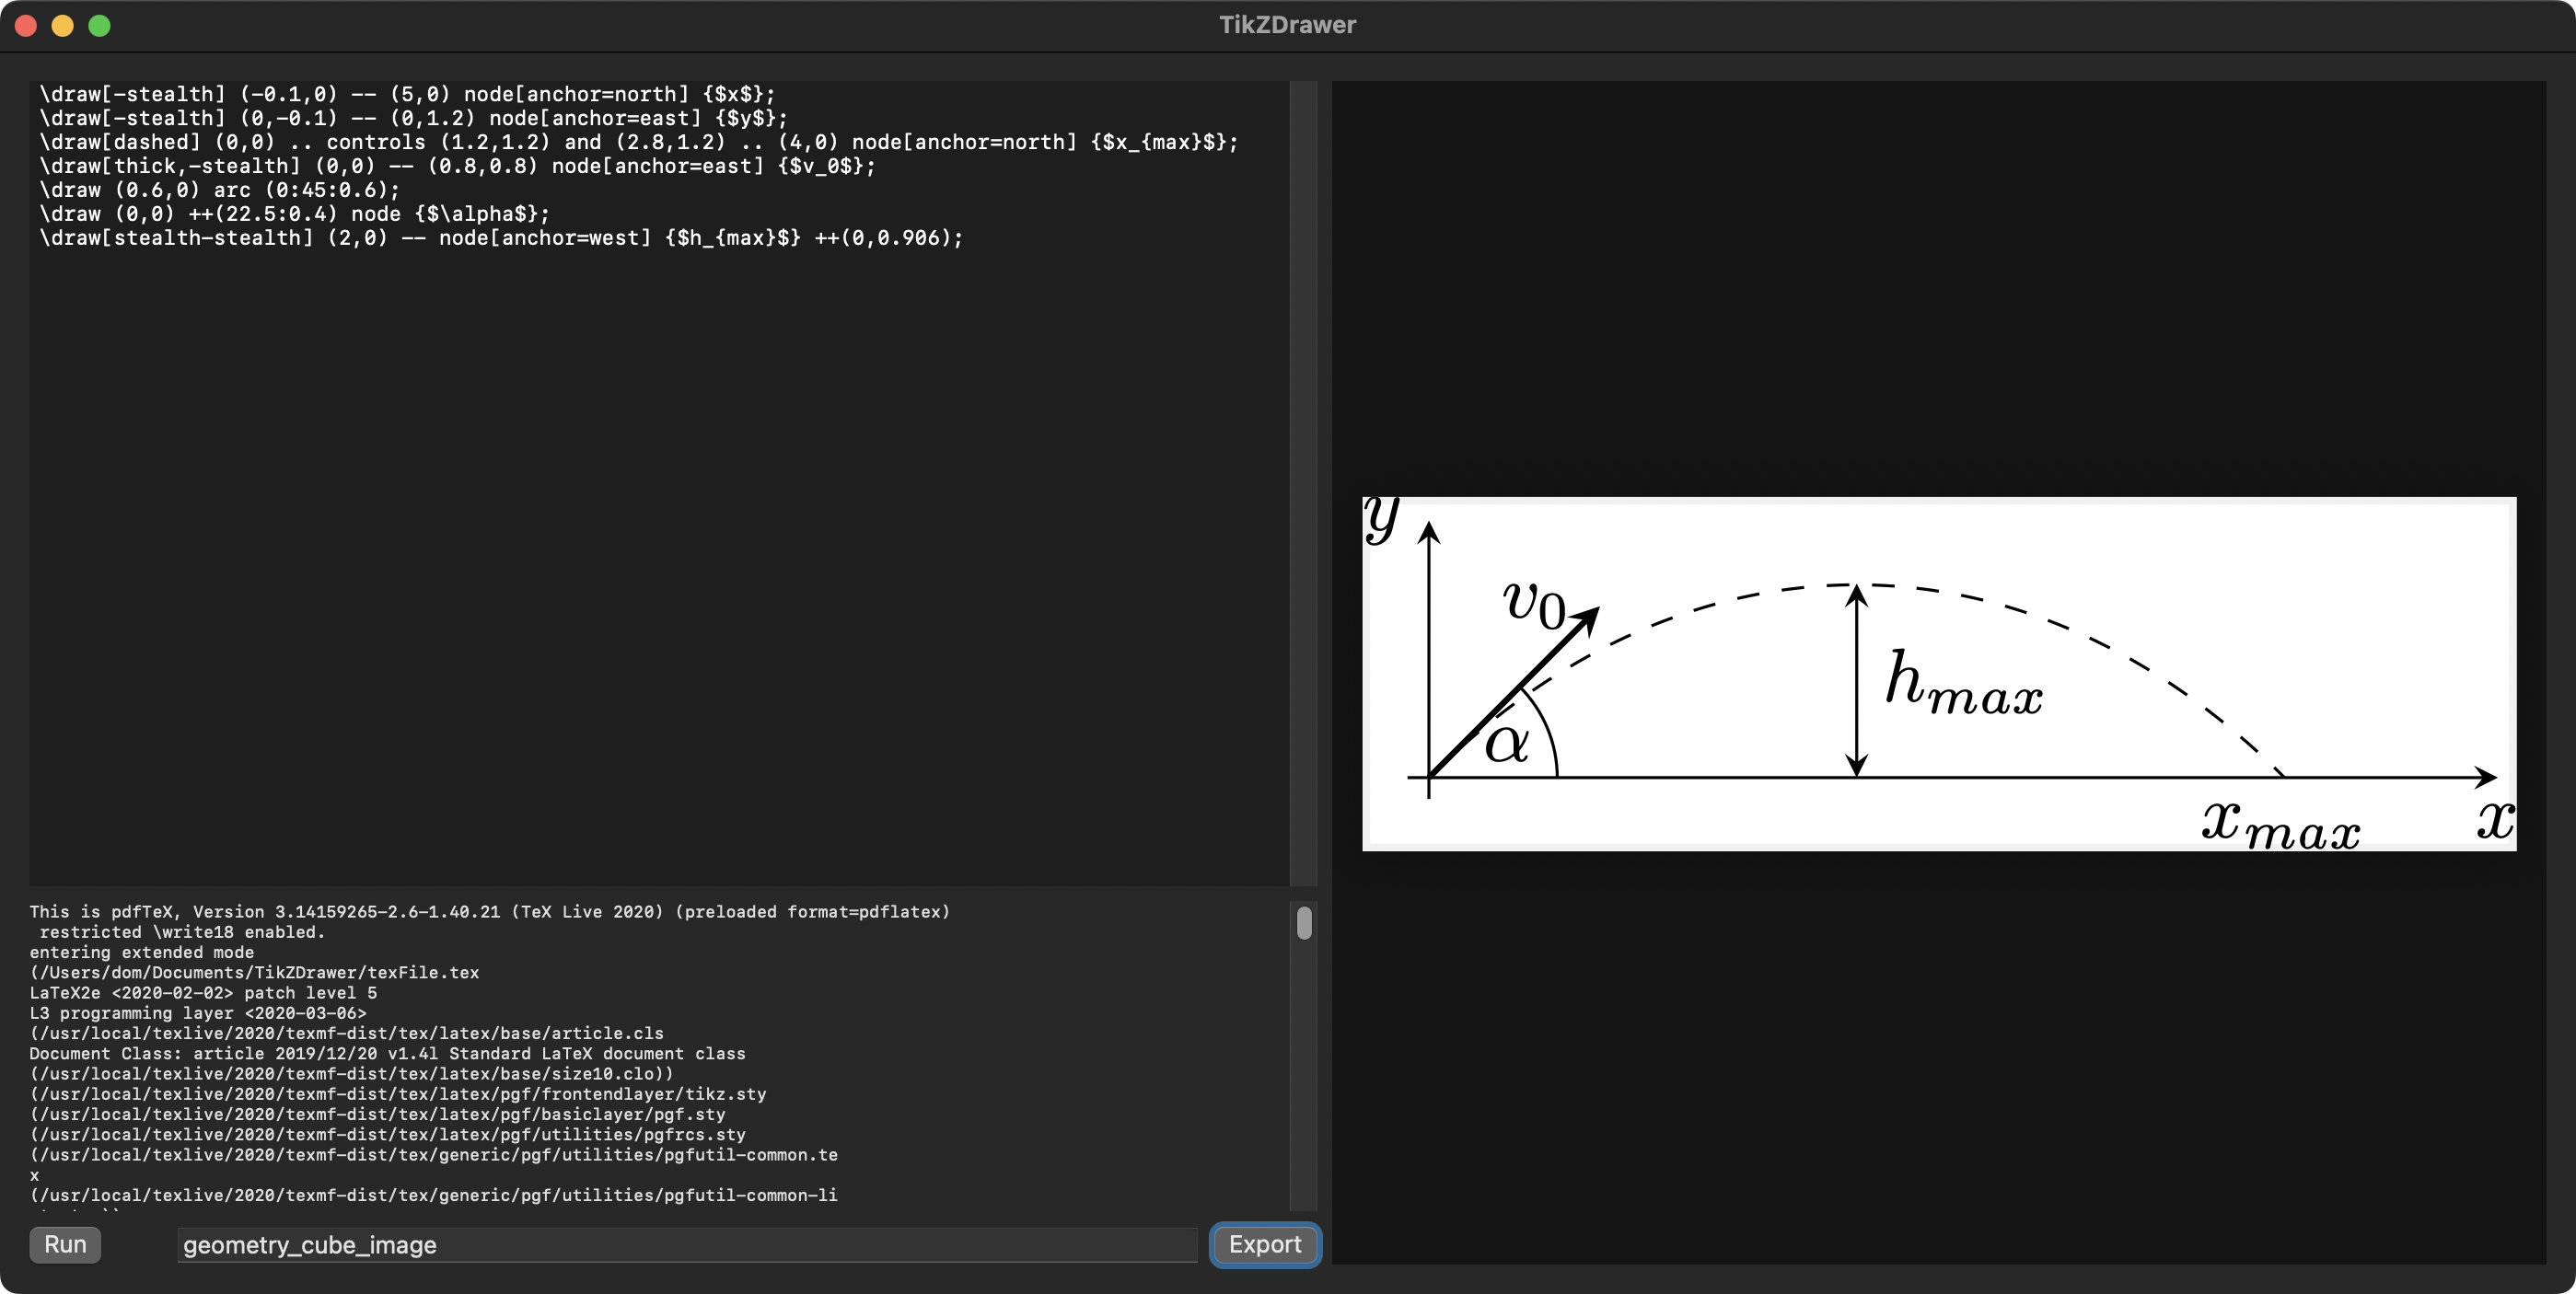Click the pdfTeX version line in log
Image resolution: width=2576 pixels, height=1294 pixels.
tap(489, 912)
